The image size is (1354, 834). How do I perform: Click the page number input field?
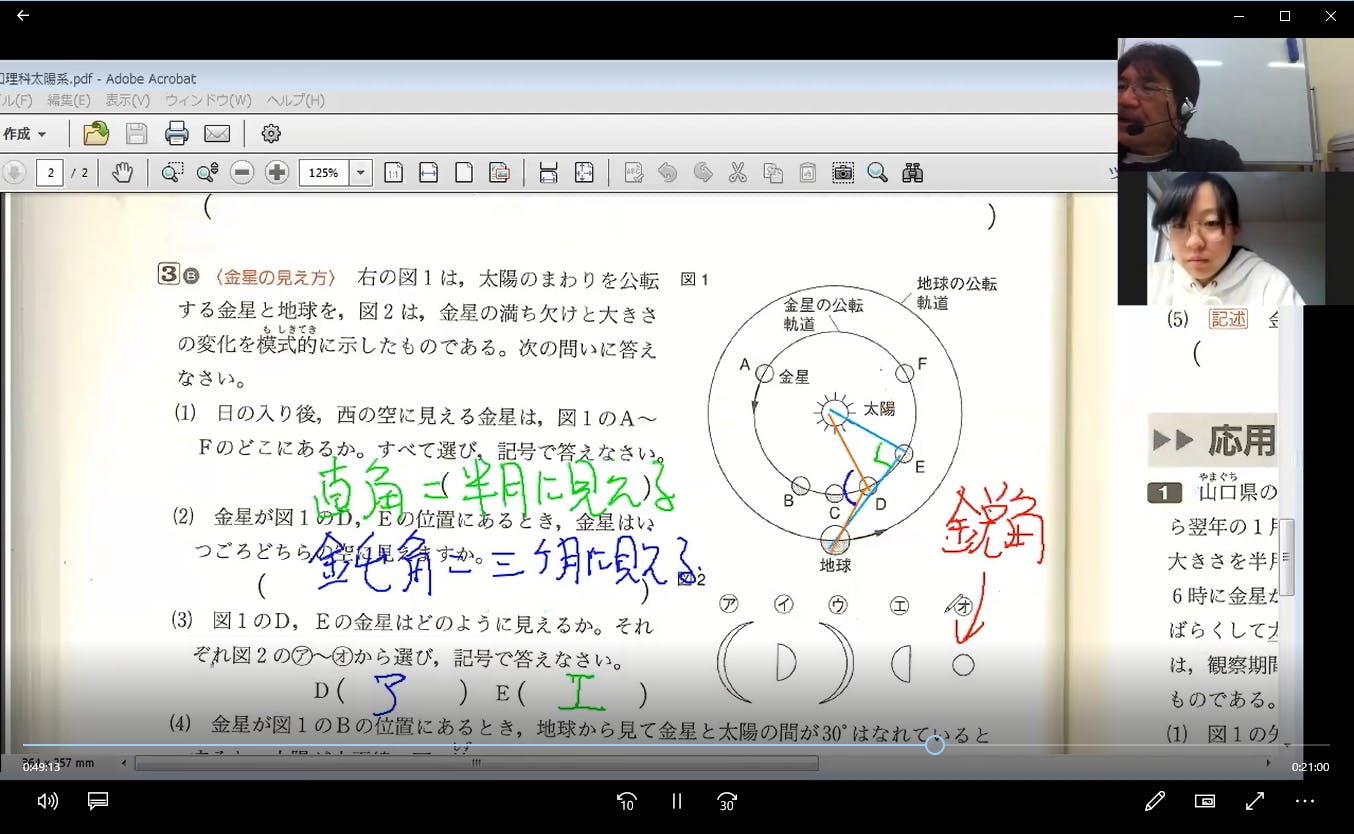pyautogui.click(x=50, y=173)
